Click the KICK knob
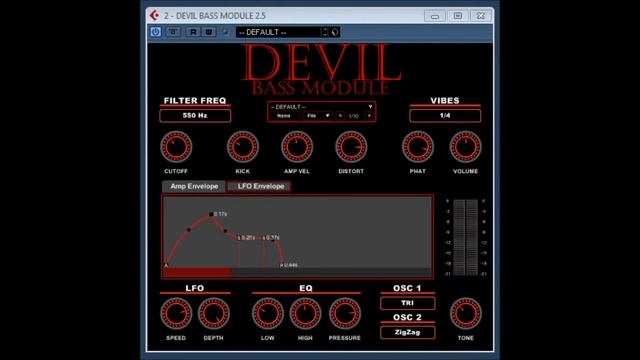The image size is (640, 360). (242, 147)
